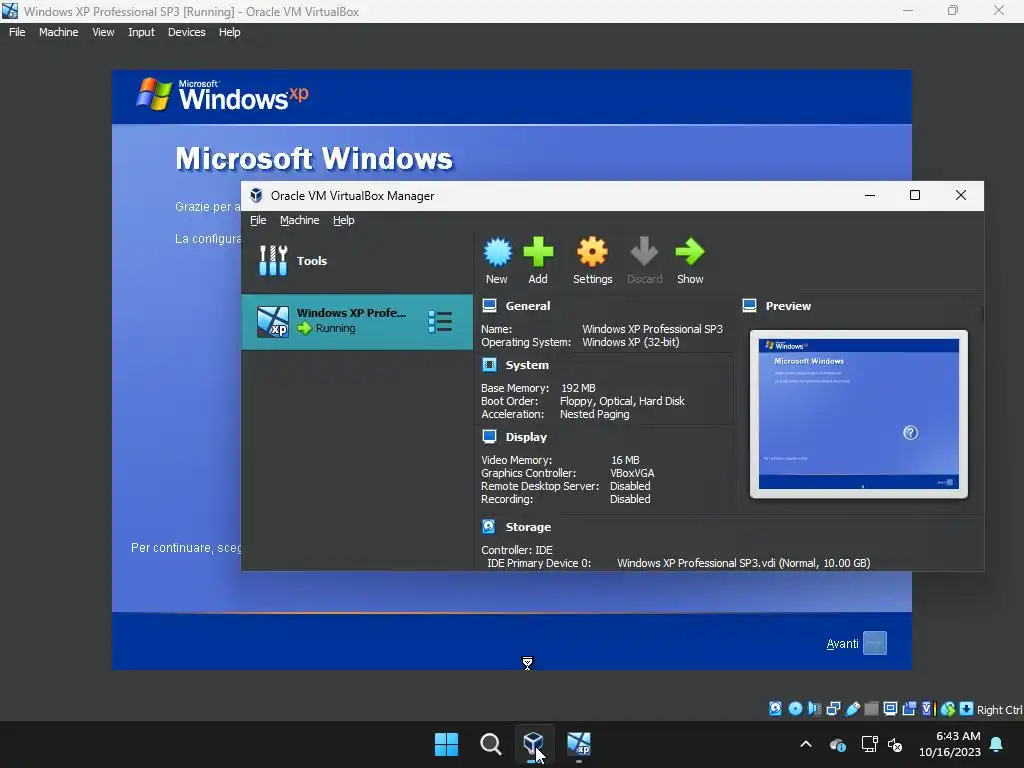Click the notification bell icon in system tray
Screen dimensions: 1024x768
coord(997,744)
